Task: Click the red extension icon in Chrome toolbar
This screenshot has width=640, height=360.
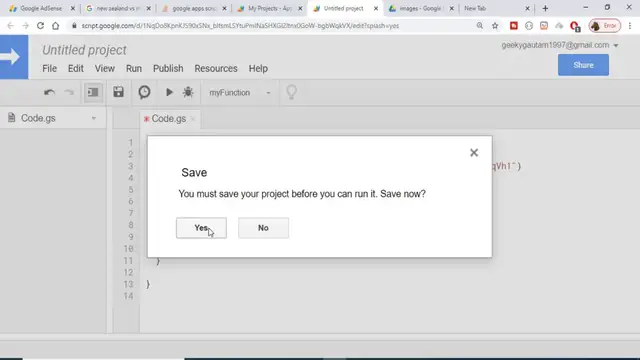Action: click(514, 26)
